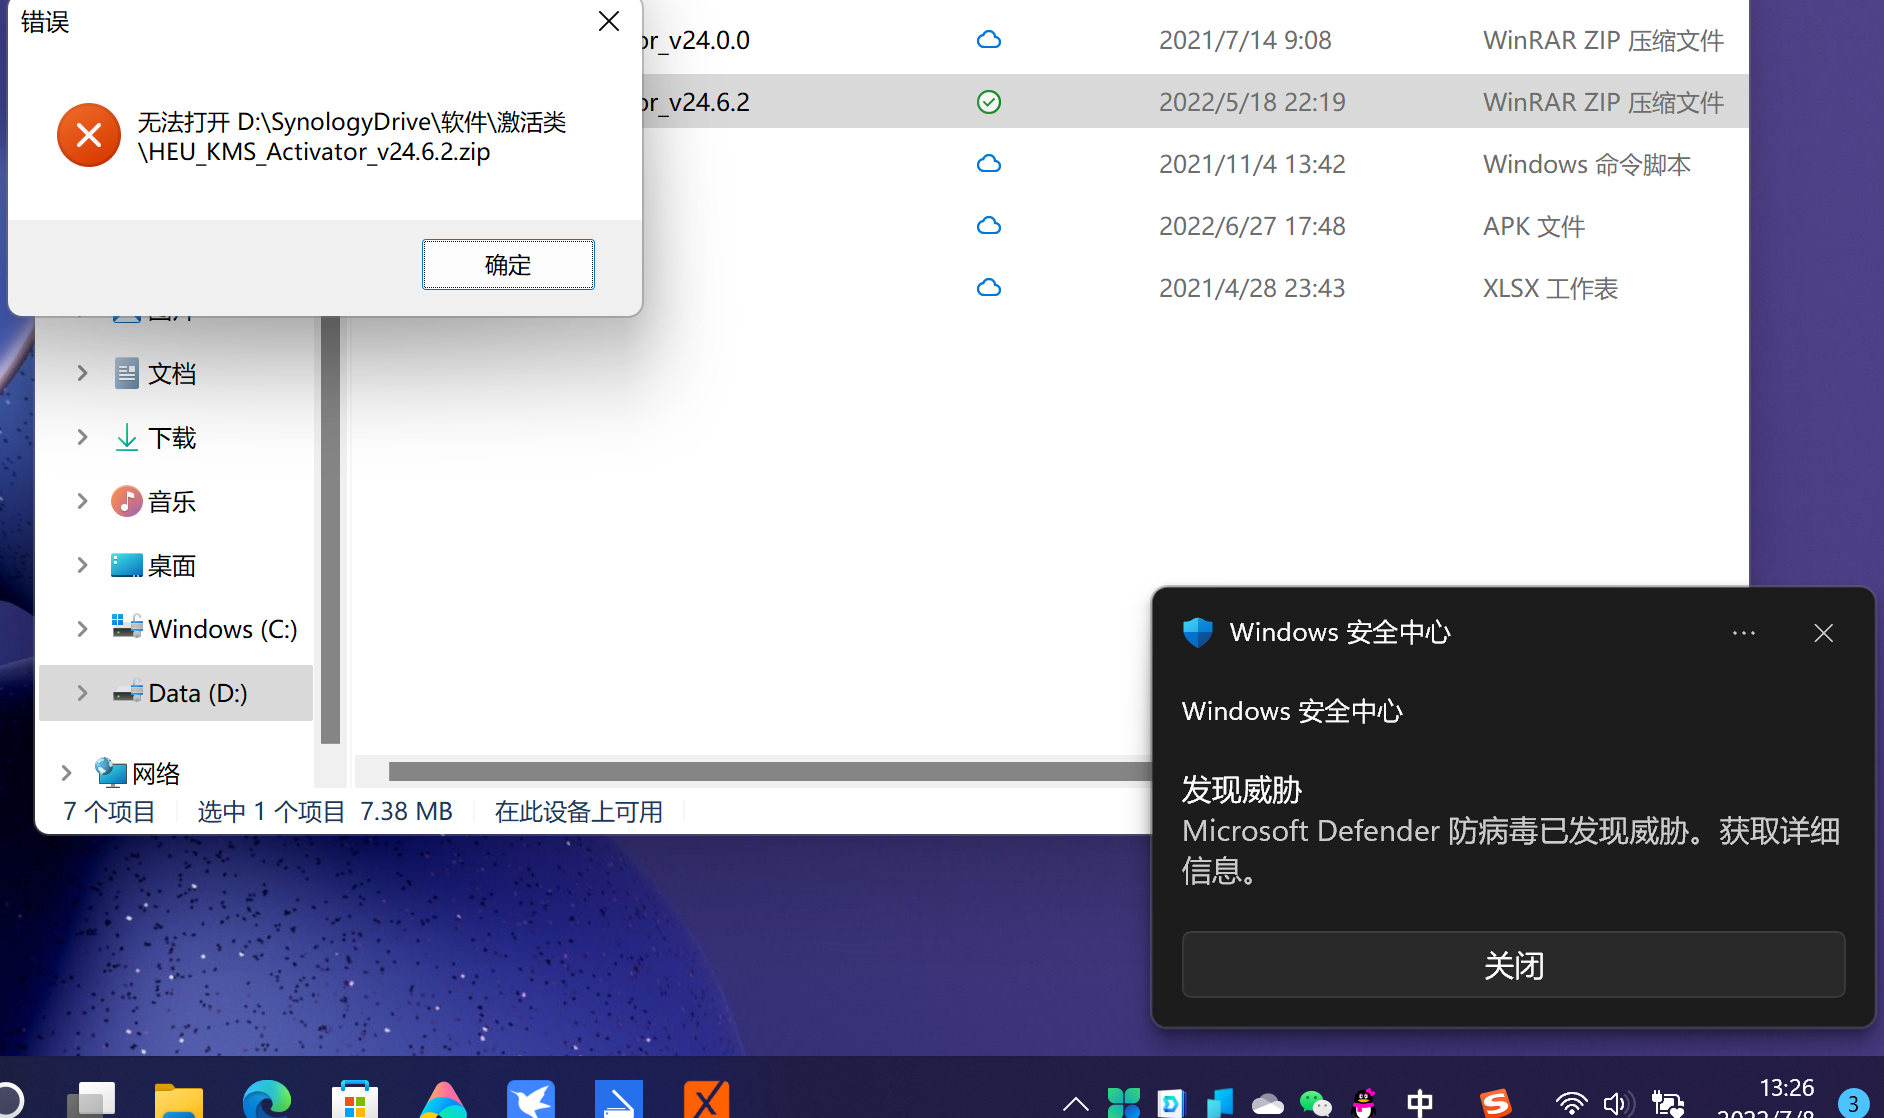This screenshot has width=1884, height=1118.
Task: Expand the Data (D:) drive node
Action: (82, 693)
